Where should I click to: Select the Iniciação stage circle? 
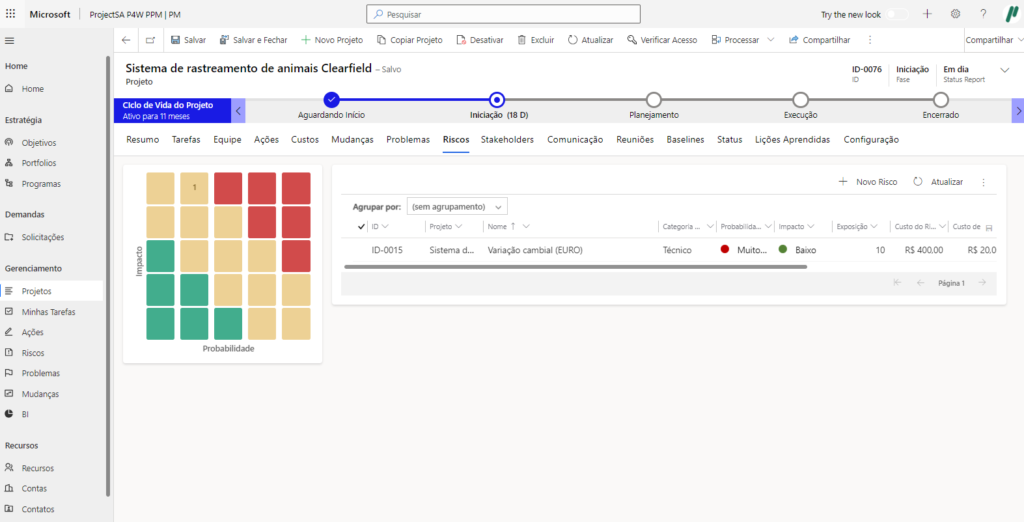click(497, 100)
